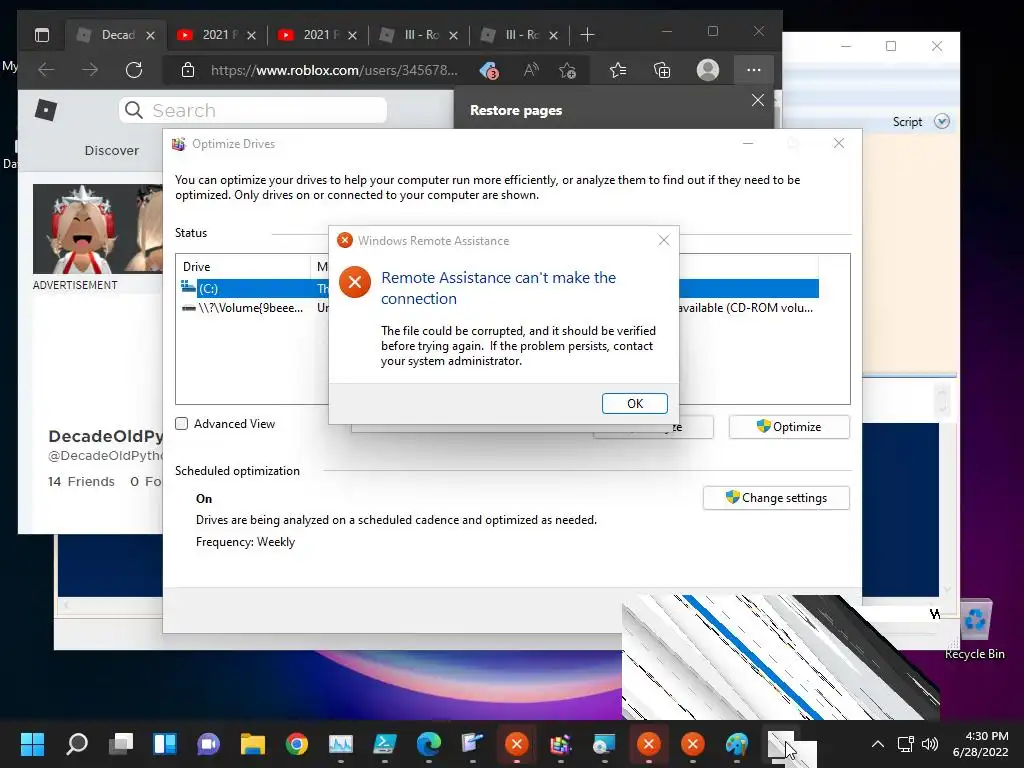The image size is (1024, 768).
Task: Switch to Paint in the taskbar
Action: pos(737,744)
